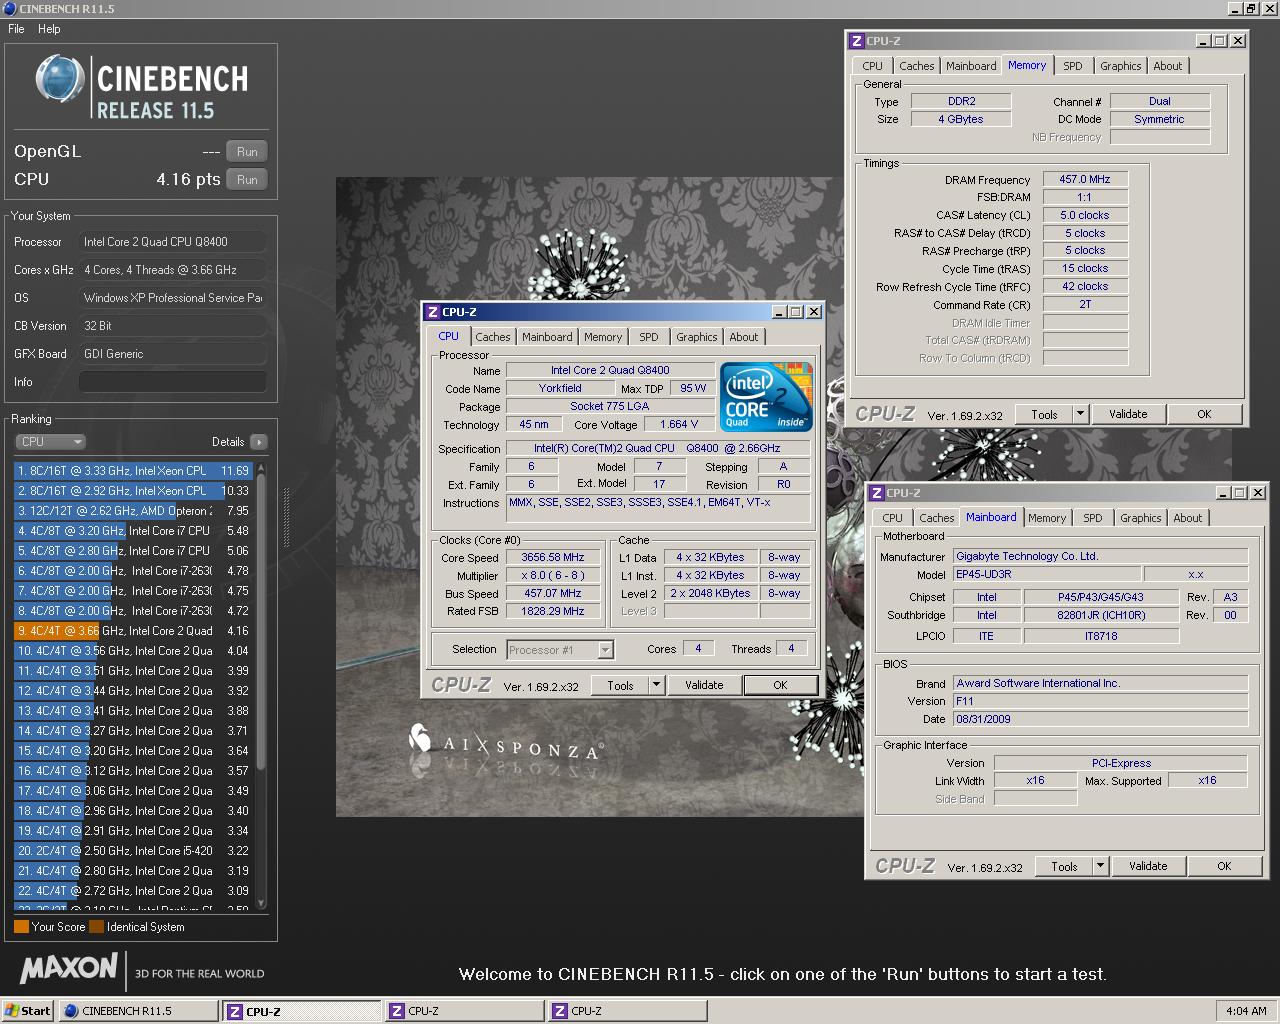Viewport: 1280px width, 1024px height.
Task: Click Validate in the CPU-Z Memory window
Action: tap(1128, 414)
